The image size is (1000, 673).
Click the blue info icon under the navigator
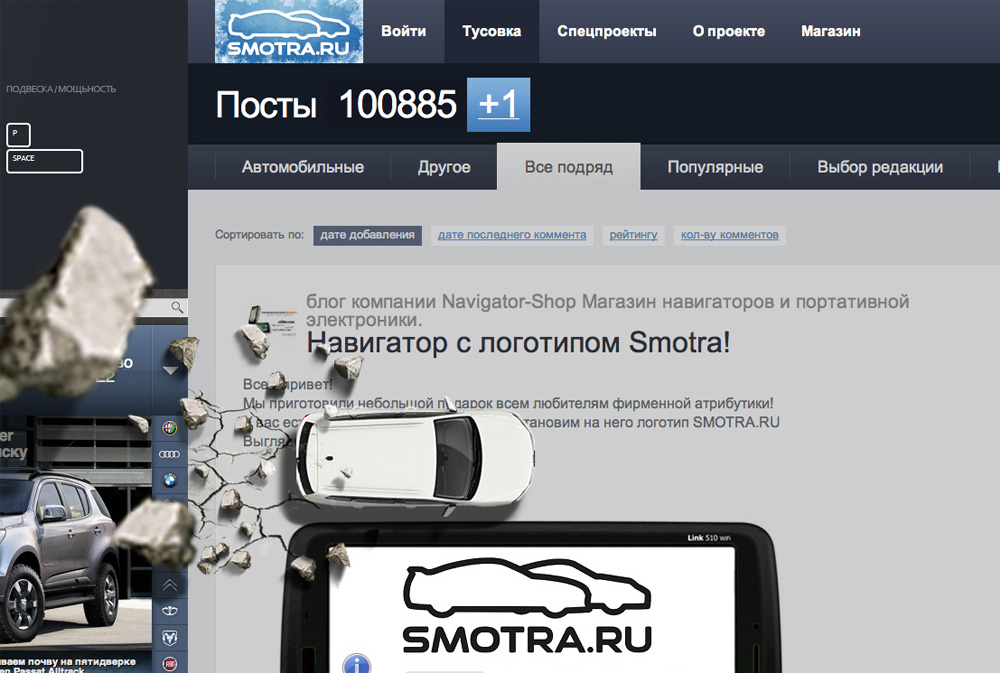click(357, 663)
